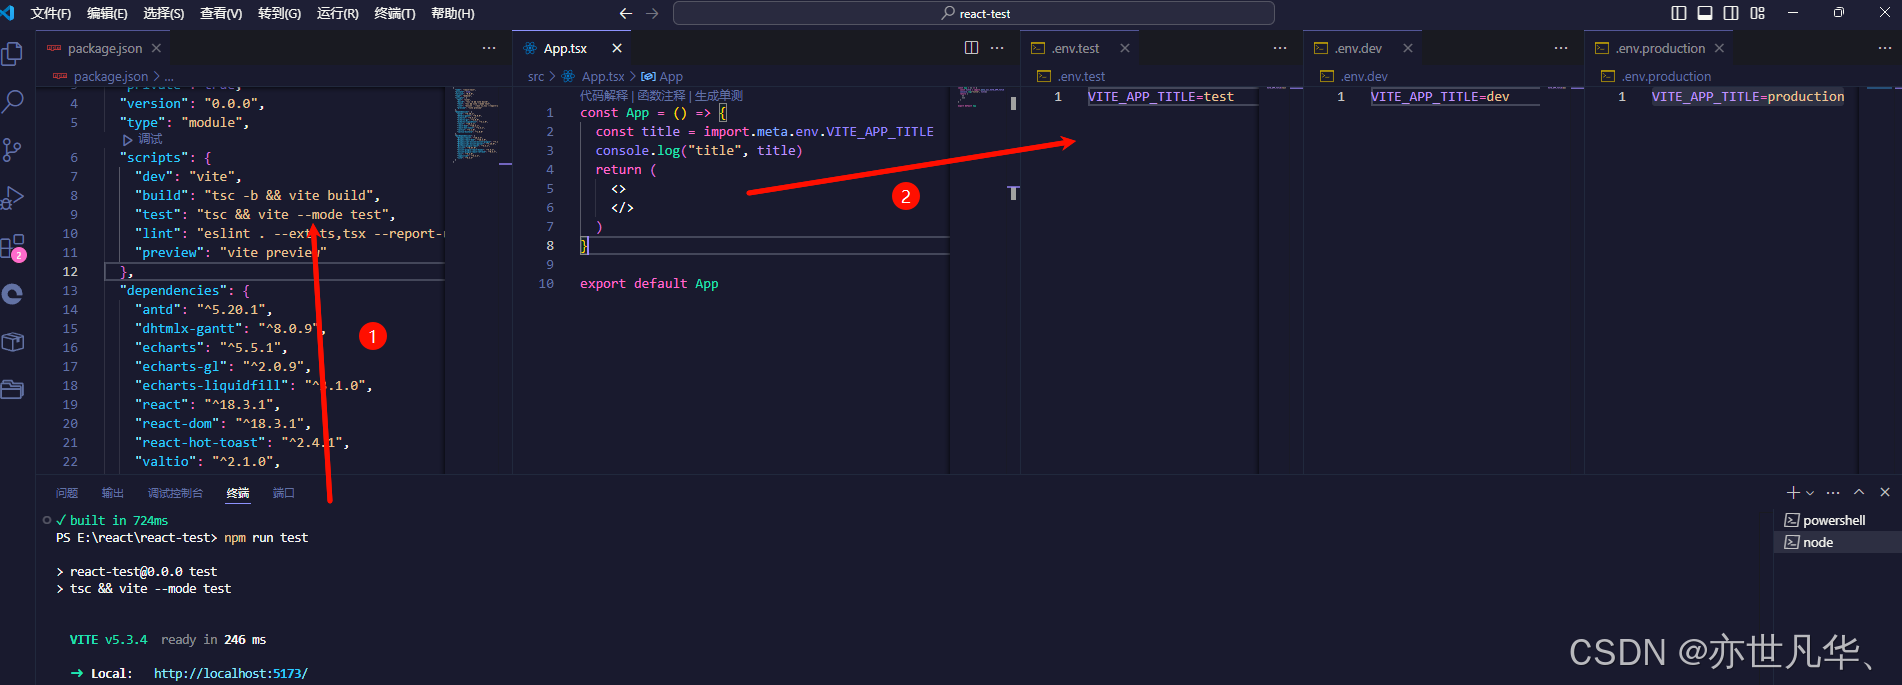Open more actions for package.json editor group

tap(489, 48)
